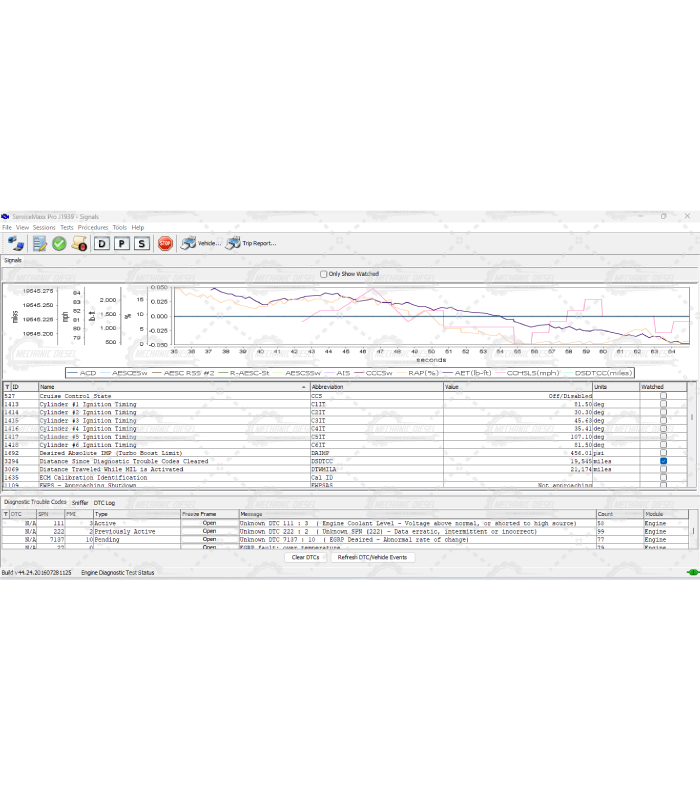Click the green checkmark toolbar icon
Screen dimensions: 700x800
point(59,243)
